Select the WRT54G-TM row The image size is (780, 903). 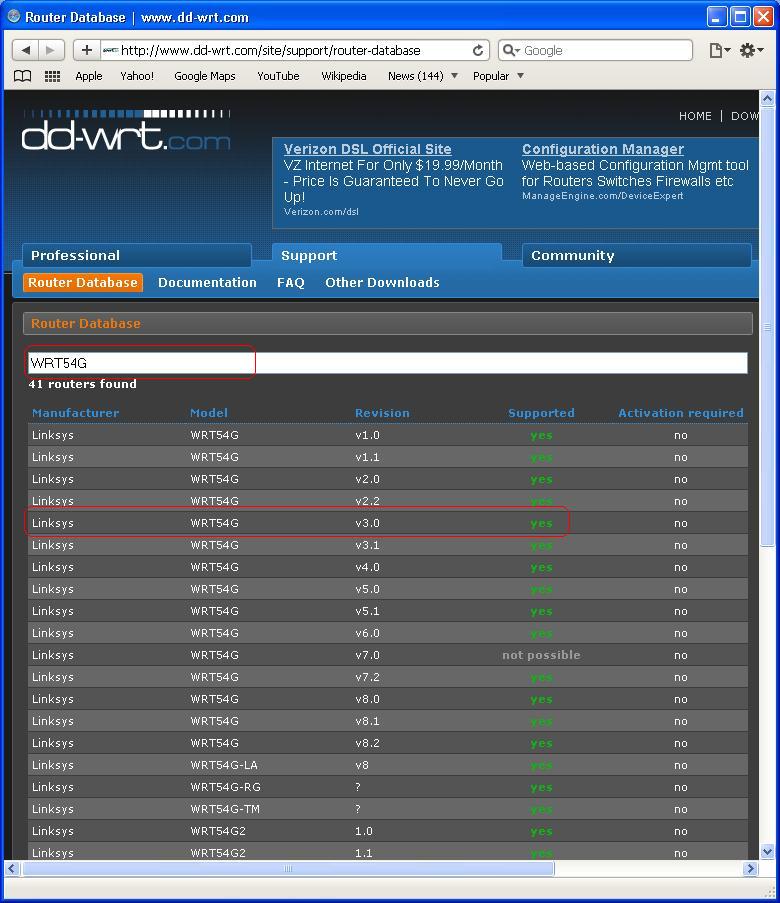tap(388, 809)
